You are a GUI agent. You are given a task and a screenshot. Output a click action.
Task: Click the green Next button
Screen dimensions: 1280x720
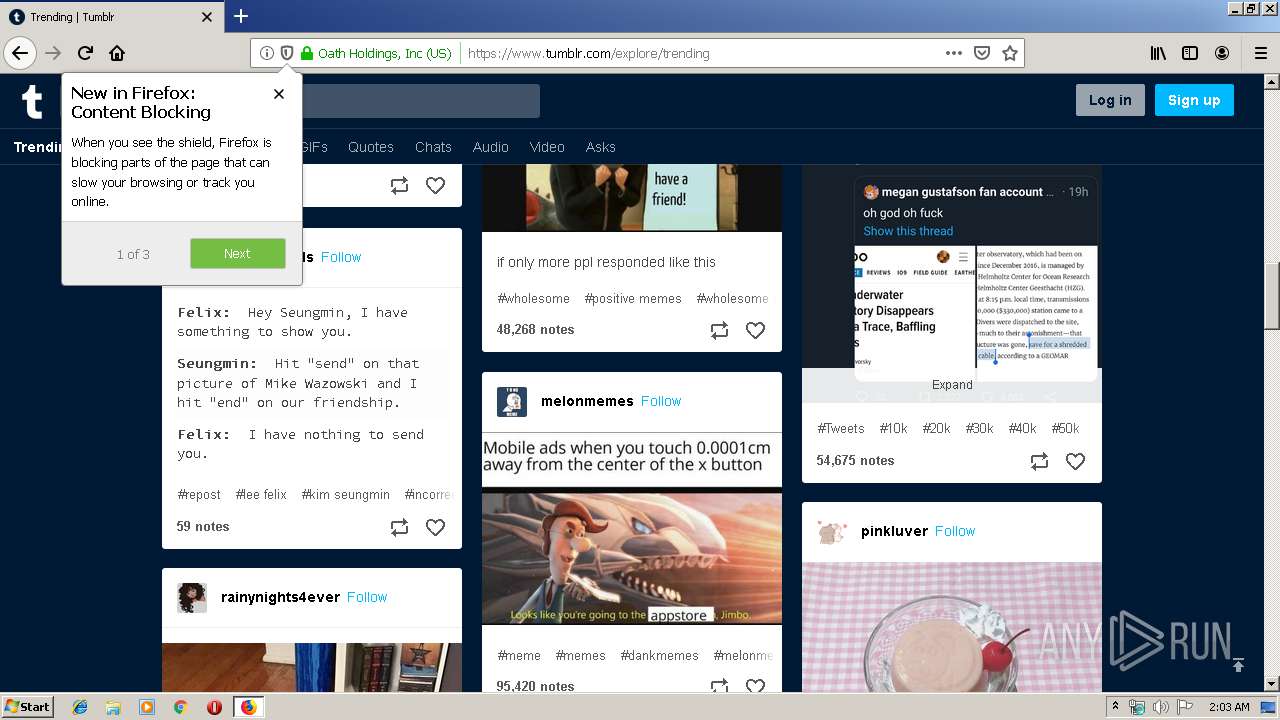(x=238, y=253)
